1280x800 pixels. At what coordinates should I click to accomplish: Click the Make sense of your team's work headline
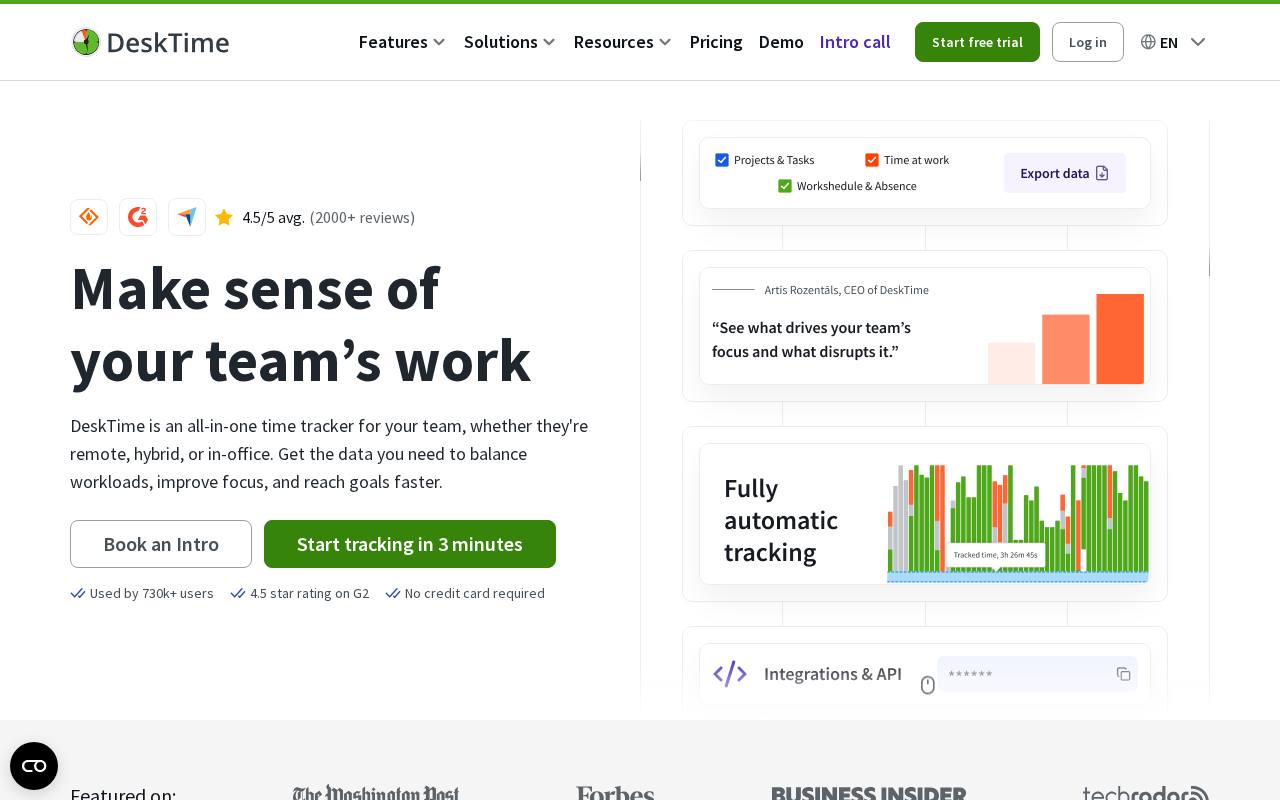[300, 324]
